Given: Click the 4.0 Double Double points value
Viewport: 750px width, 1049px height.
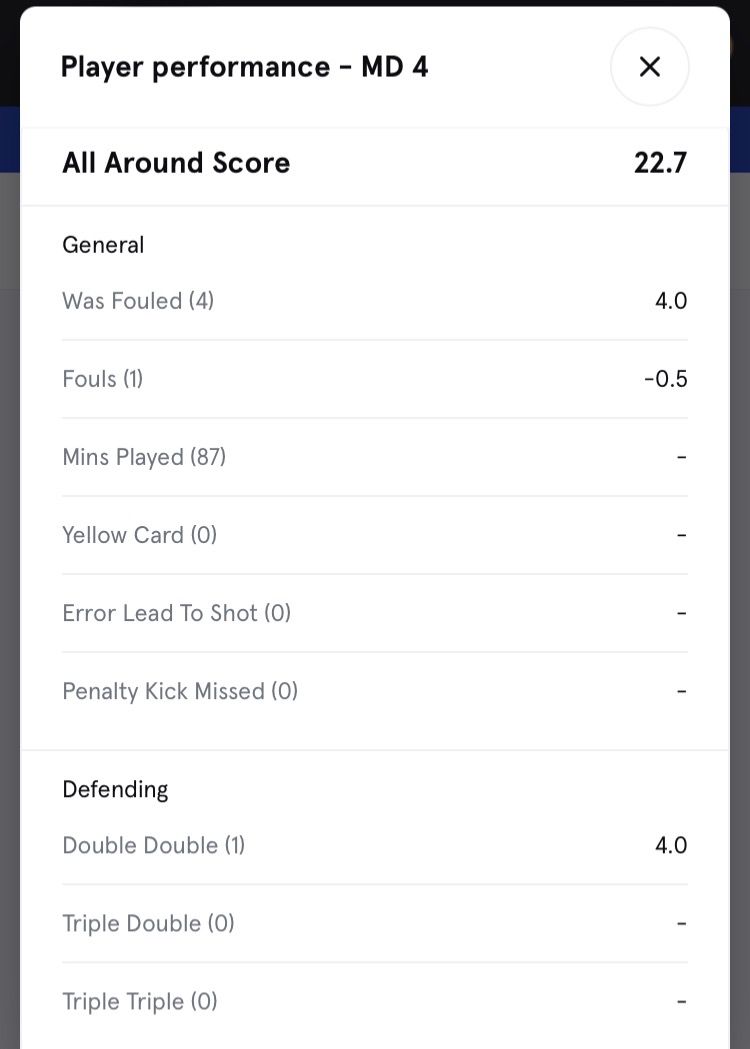Looking at the screenshot, I should coord(671,845).
